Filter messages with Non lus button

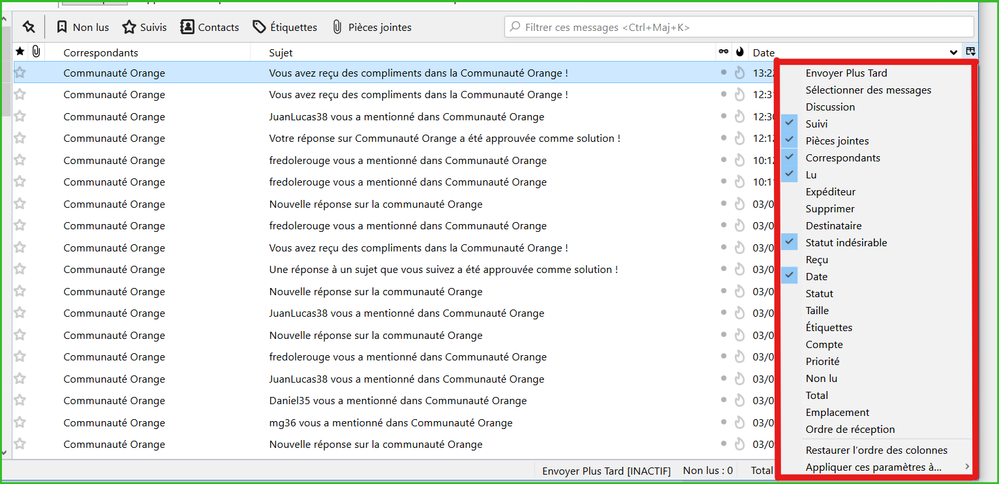click(82, 27)
